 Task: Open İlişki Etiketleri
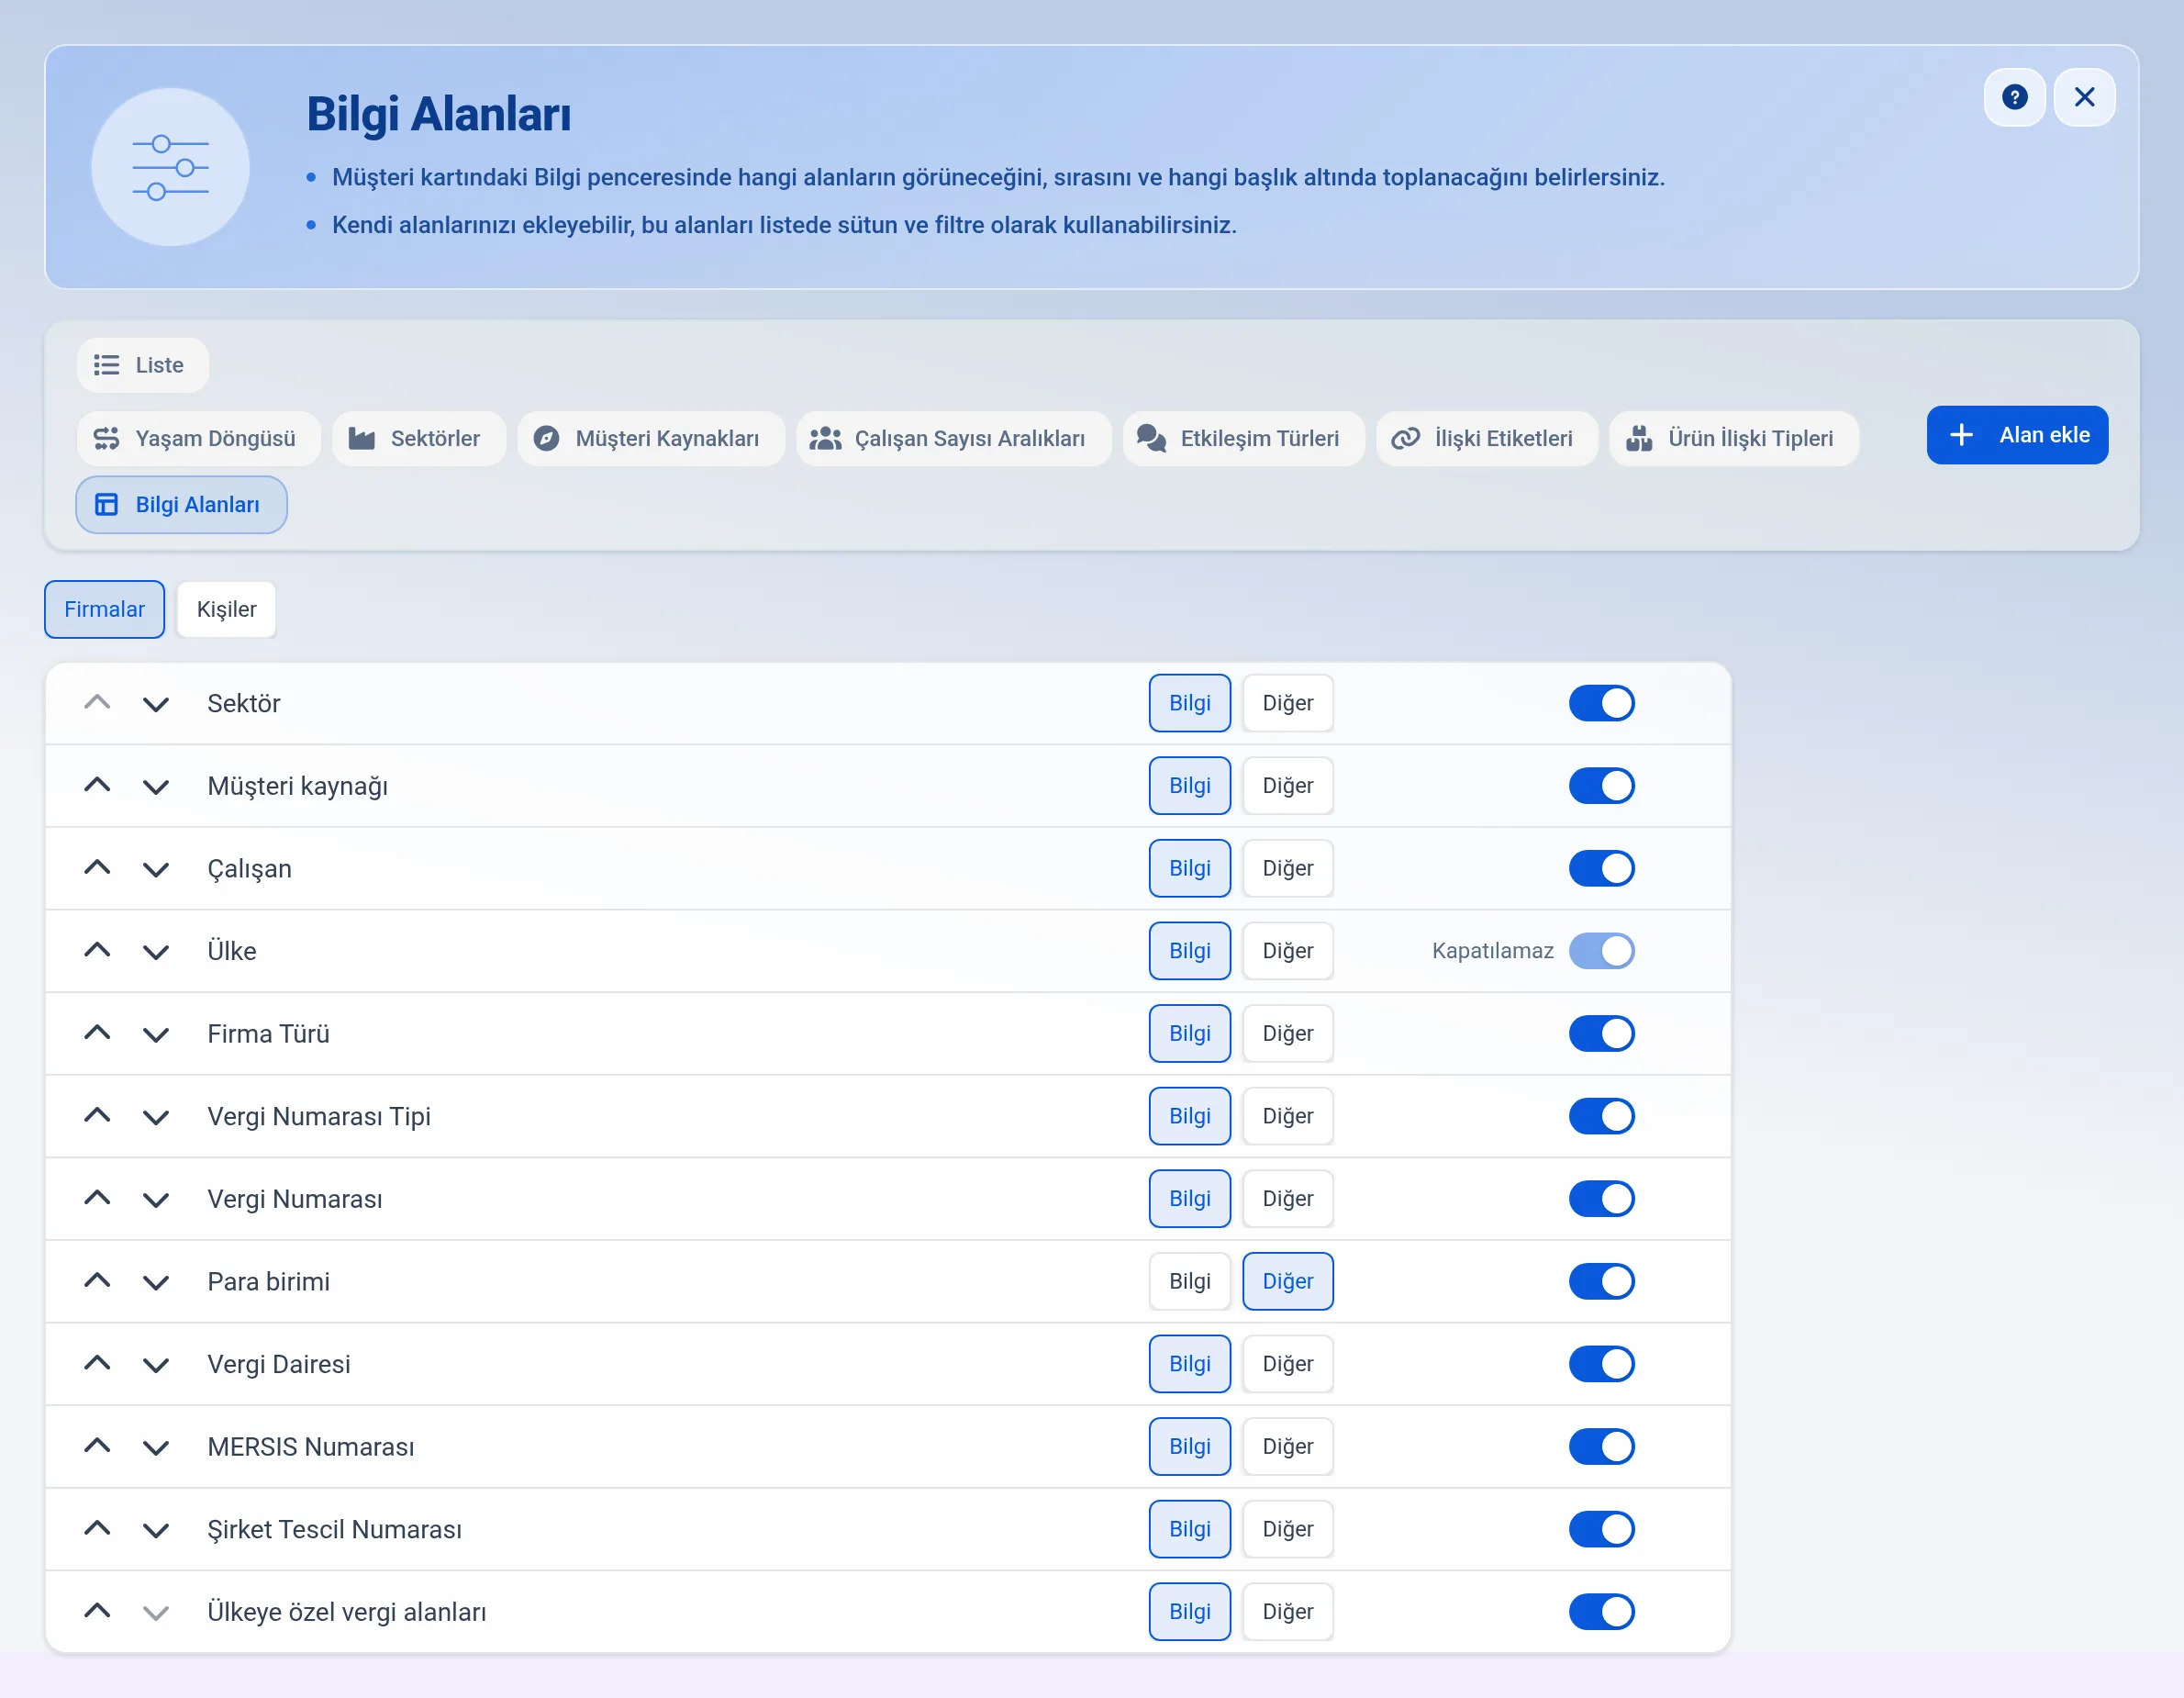pos(1486,438)
